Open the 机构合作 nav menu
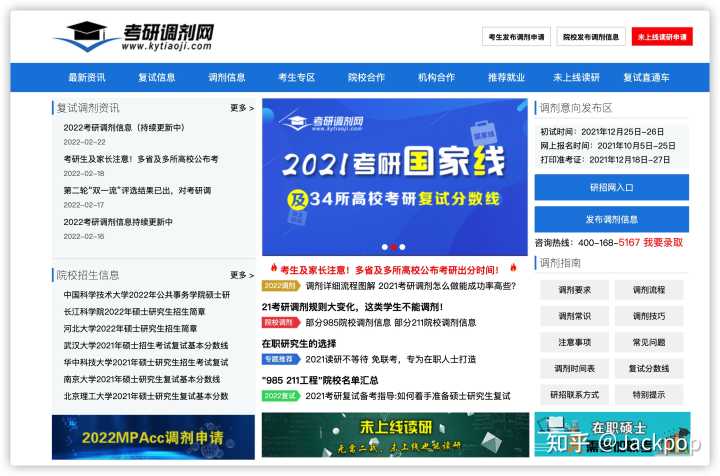The width and height of the screenshot is (720, 476). (x=436, y=78)
